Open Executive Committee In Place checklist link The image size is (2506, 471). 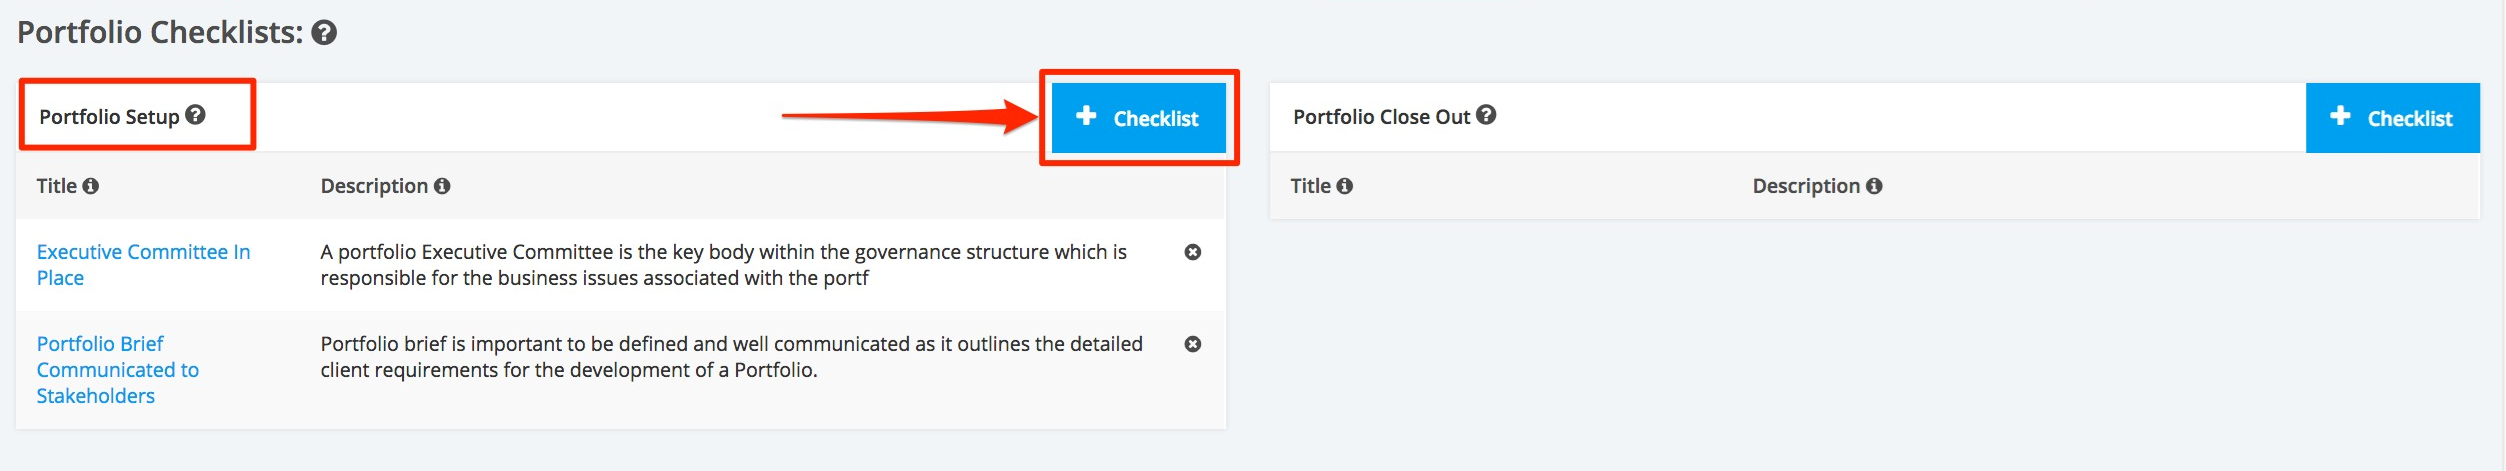click(x=143, y=265)
